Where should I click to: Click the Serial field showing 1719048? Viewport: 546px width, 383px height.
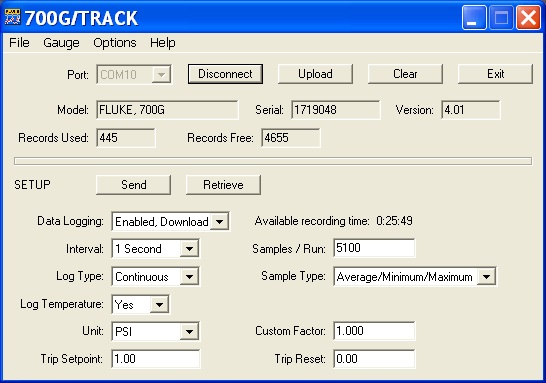point(336,110)
